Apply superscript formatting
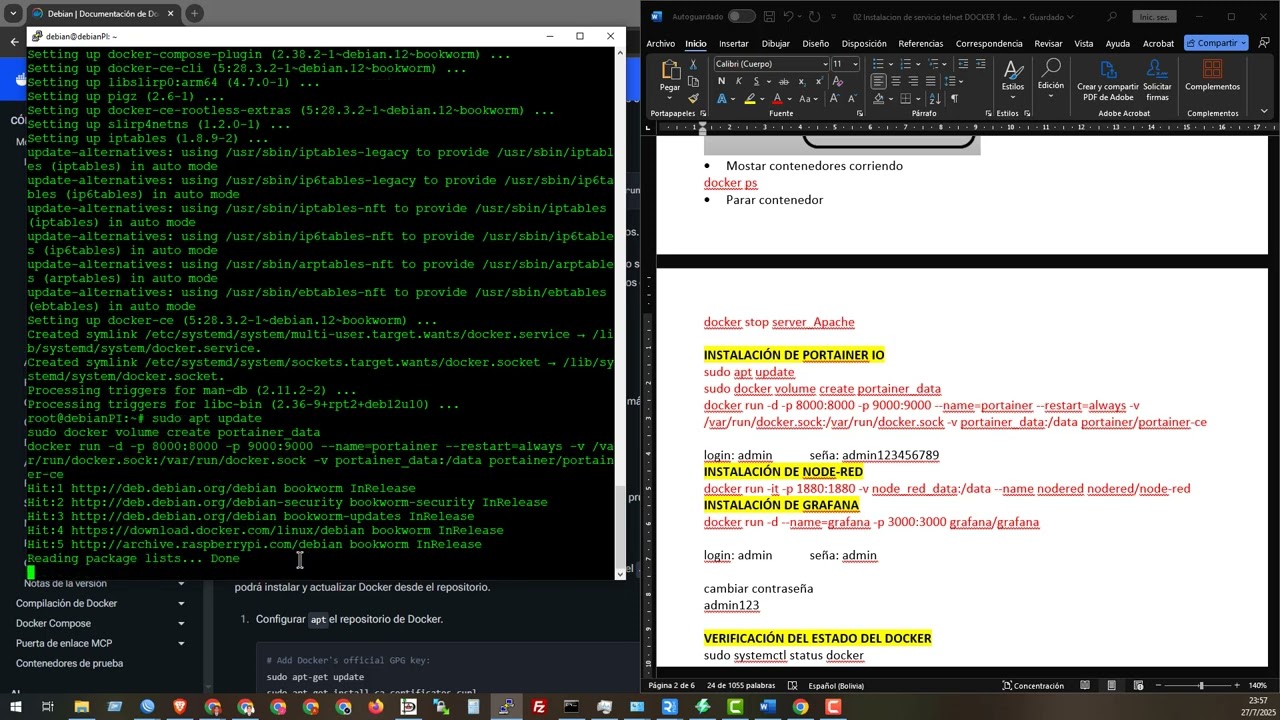 [820, 81]
